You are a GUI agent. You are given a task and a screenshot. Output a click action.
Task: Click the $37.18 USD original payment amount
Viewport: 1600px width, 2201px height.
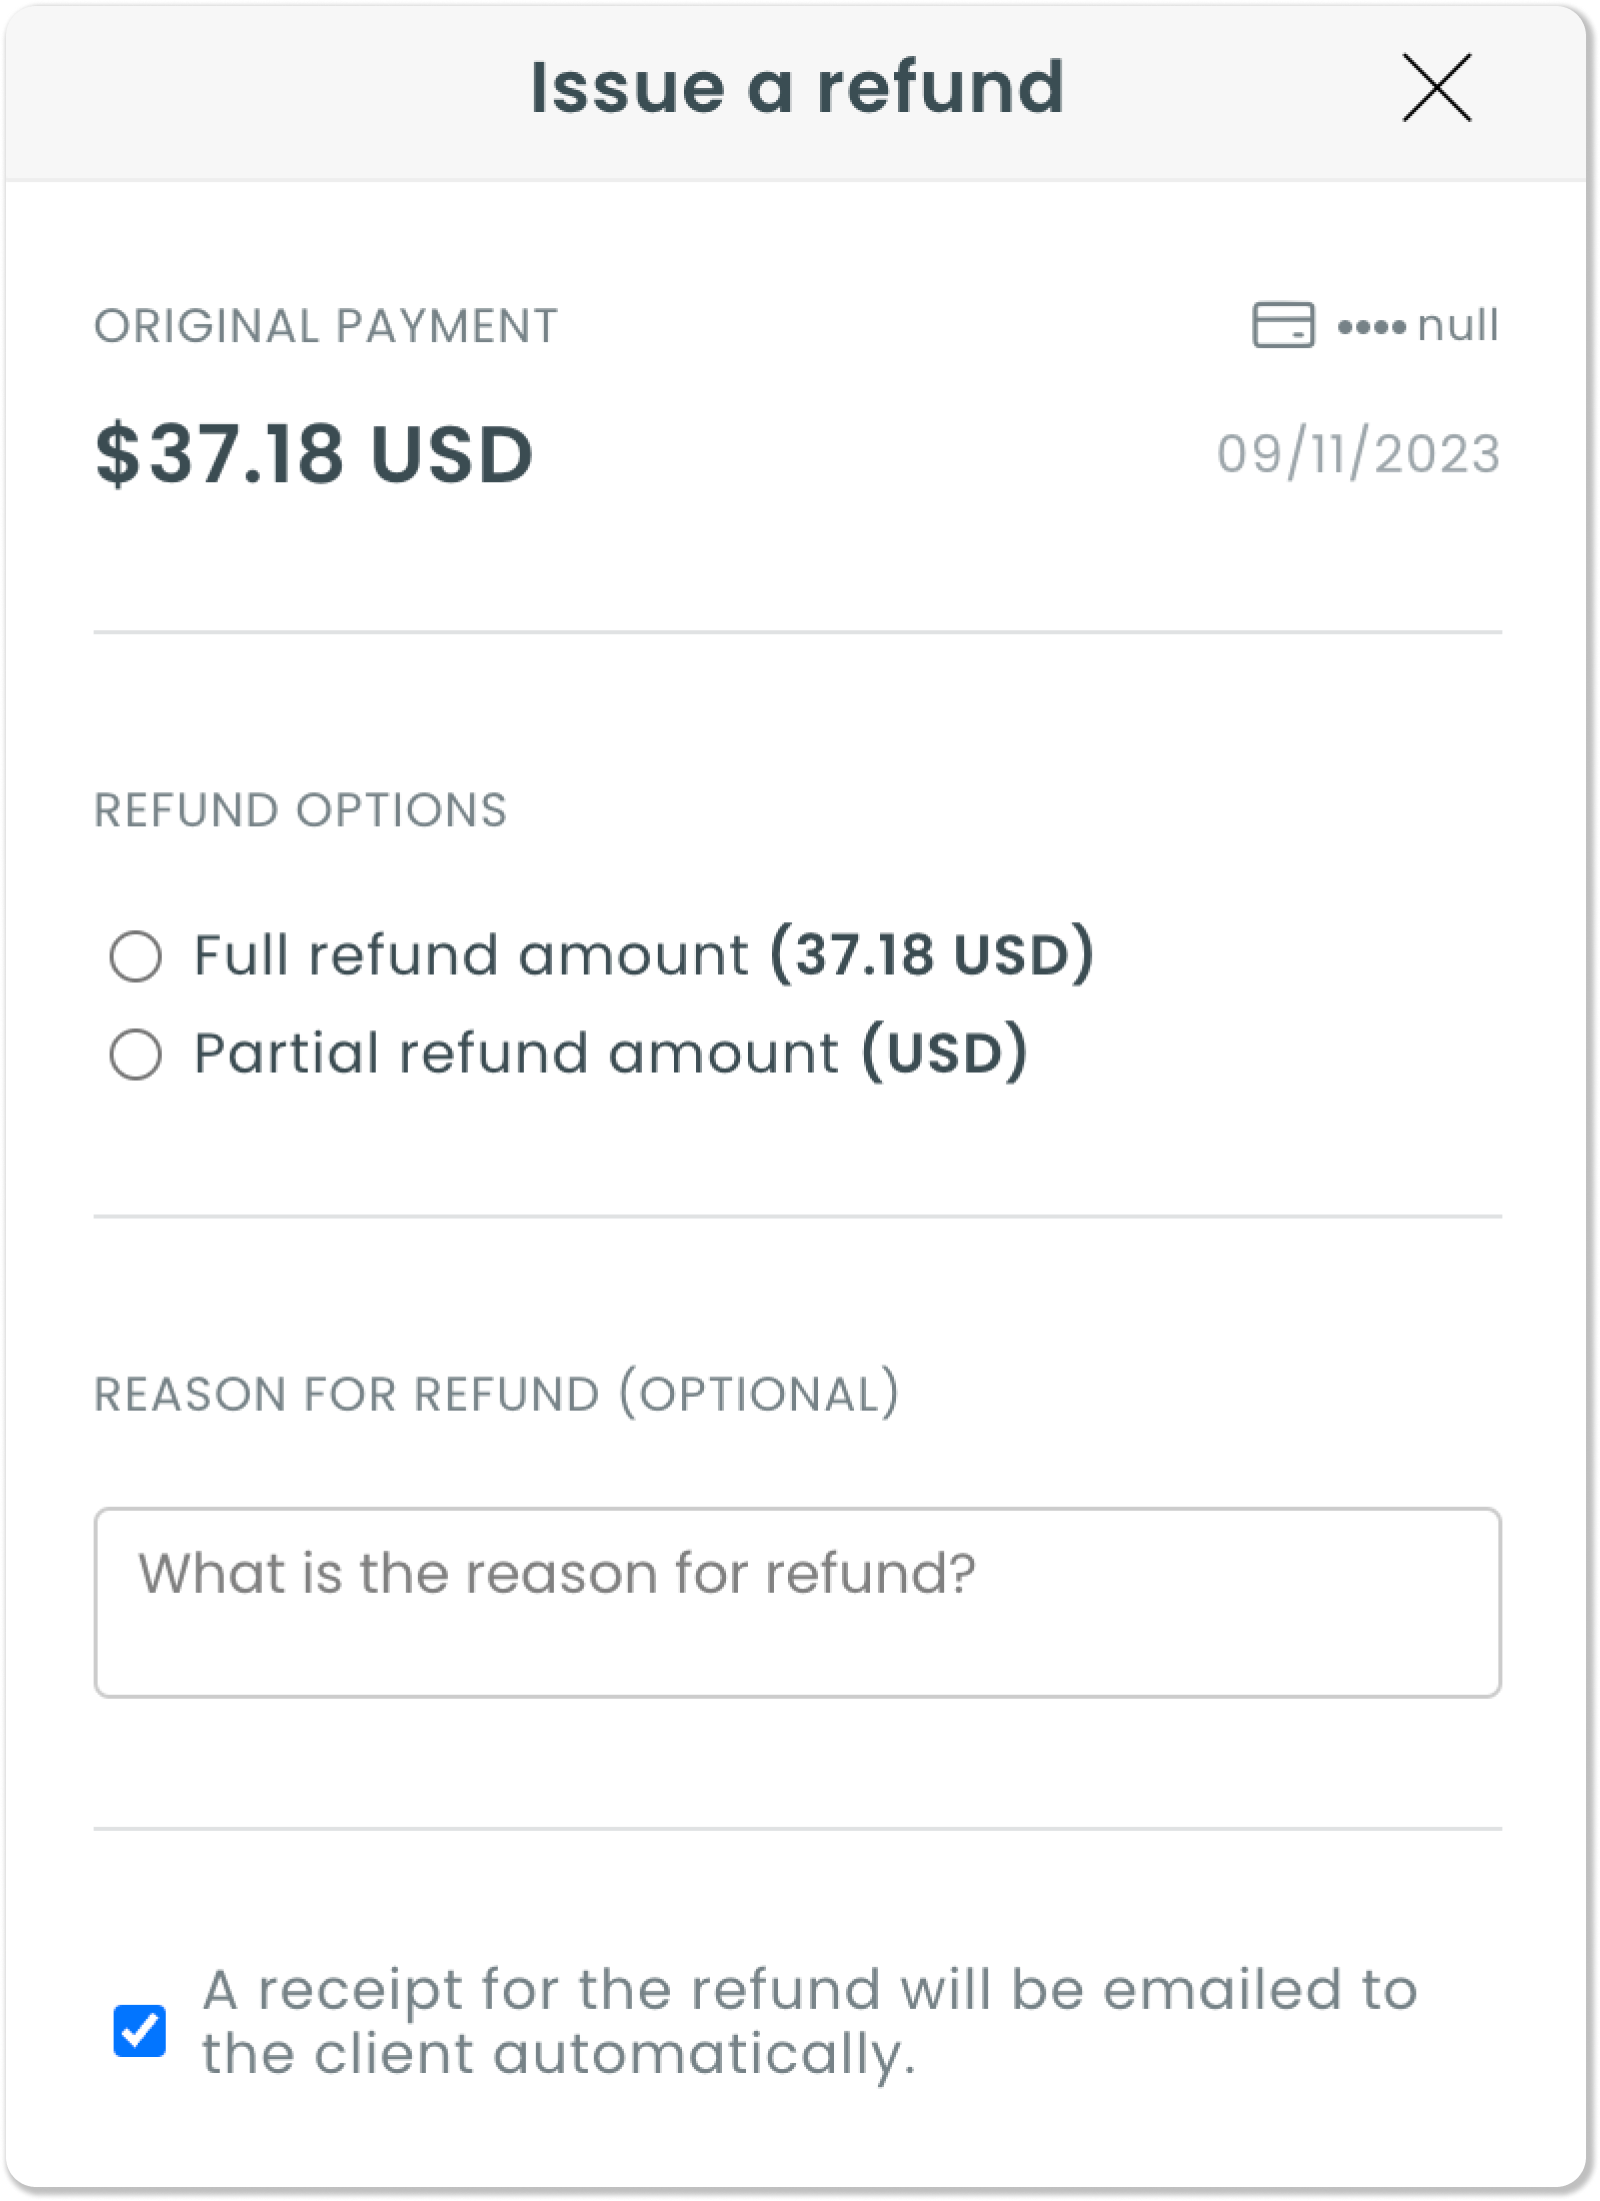tap(314, 454)
